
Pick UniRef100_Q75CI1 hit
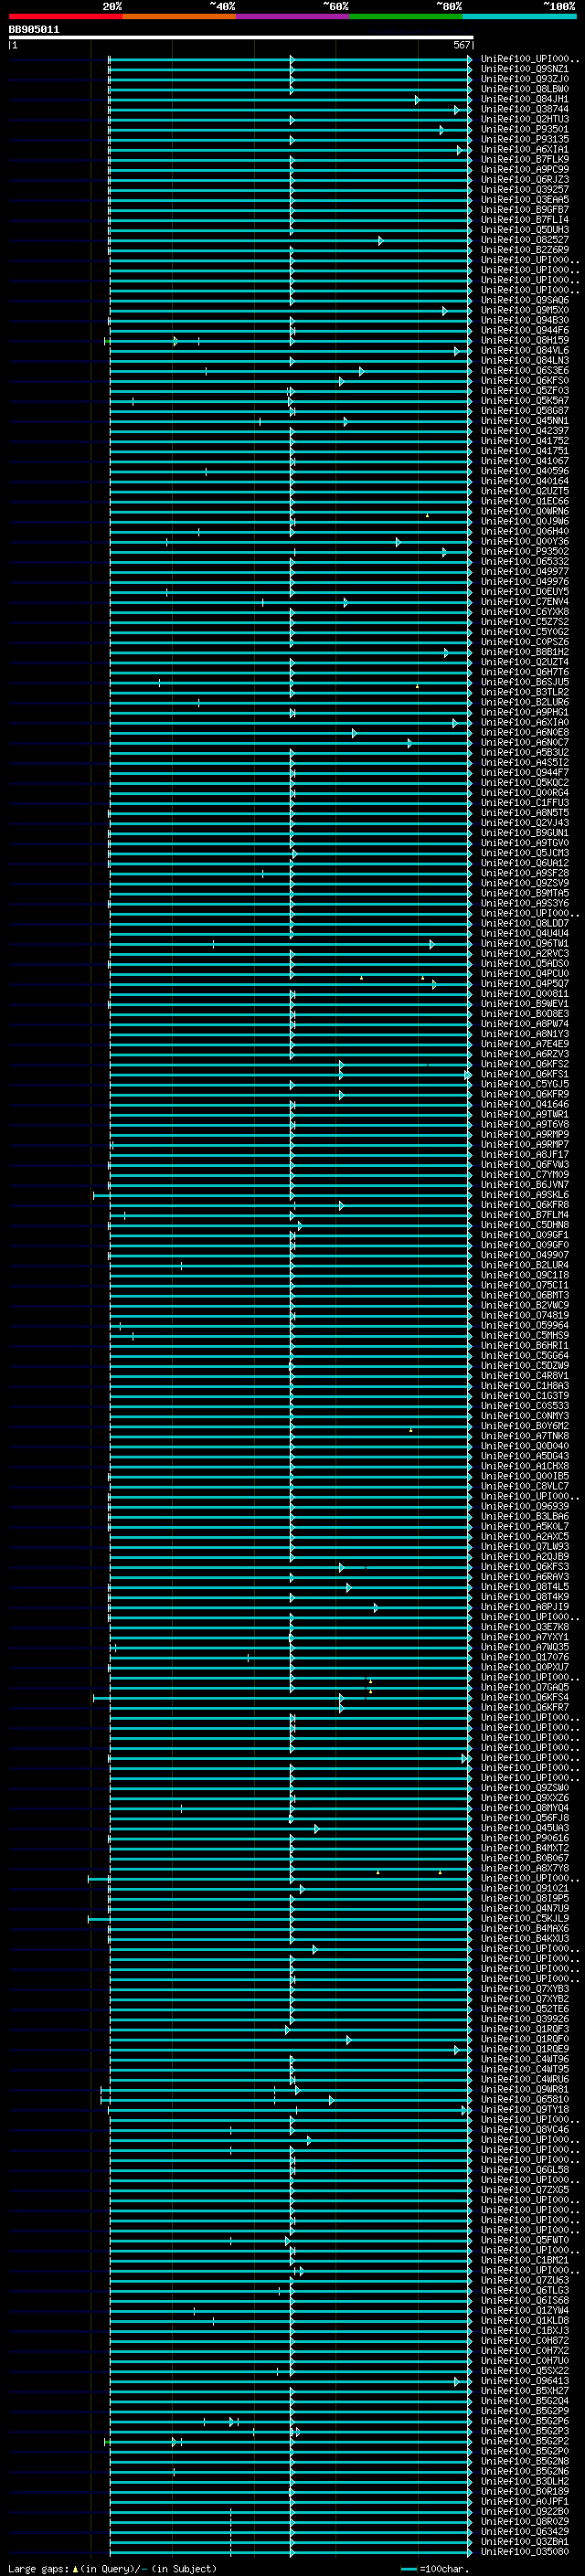[x=525, y=1285]
